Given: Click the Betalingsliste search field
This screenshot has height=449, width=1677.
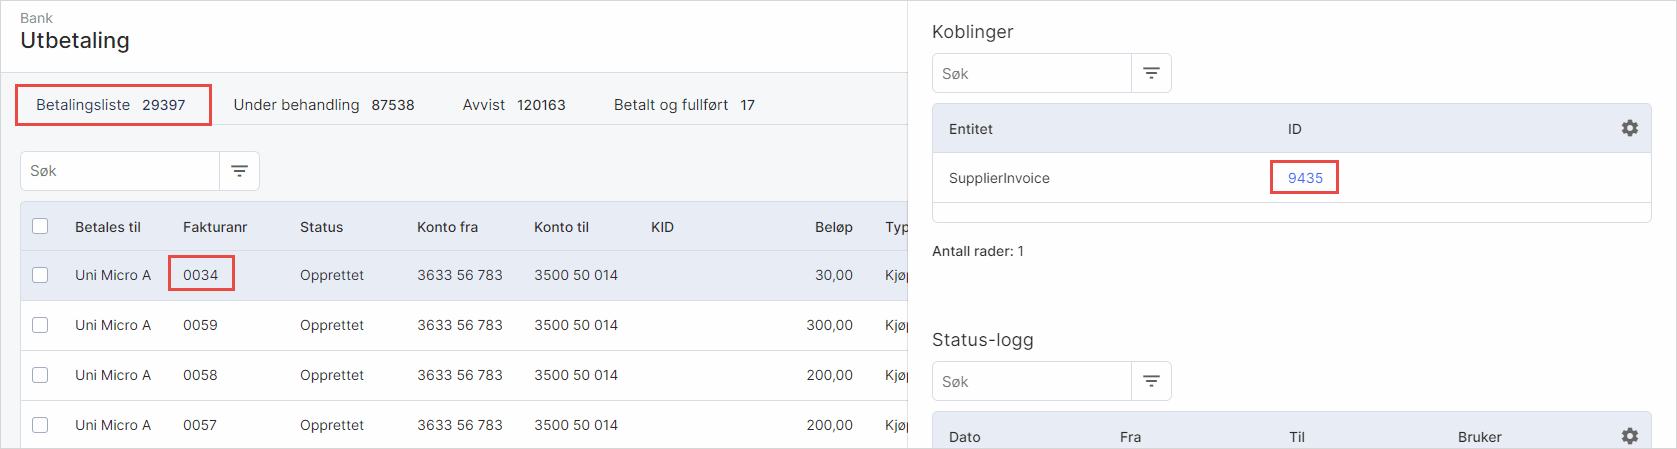Looking at the screenshot, I should click(x=120, y=171).
